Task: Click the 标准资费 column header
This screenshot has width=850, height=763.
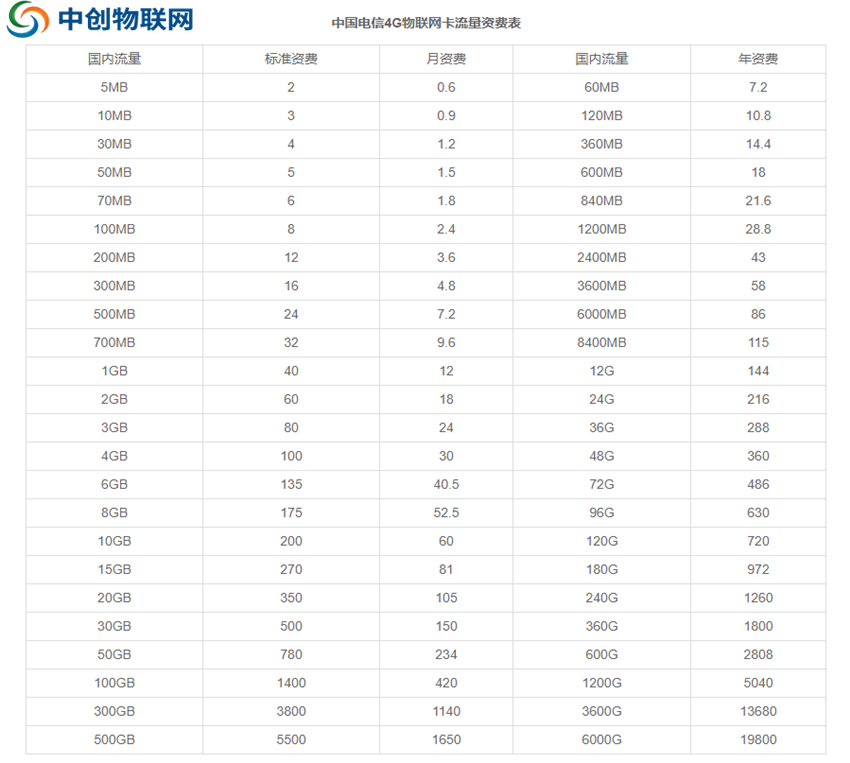Action: point(291,59)
